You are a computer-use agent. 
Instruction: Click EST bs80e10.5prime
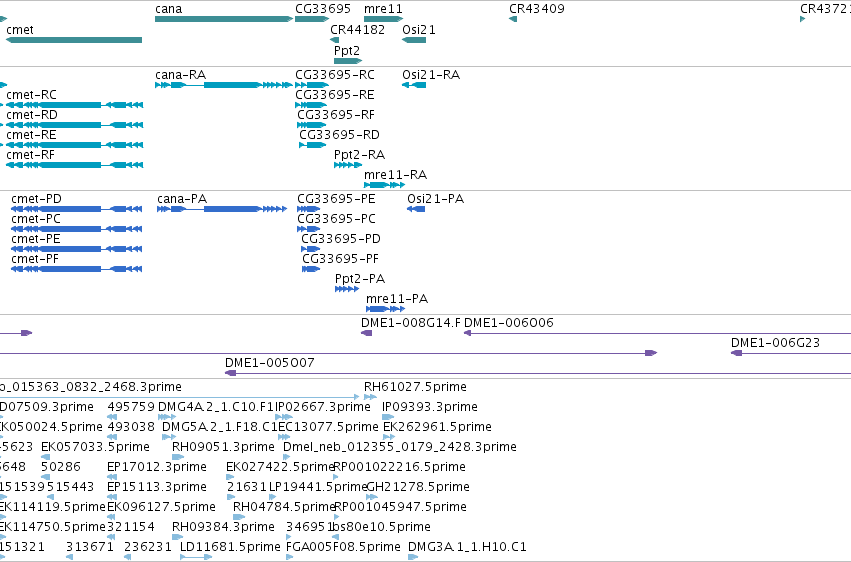pos(335,538)
